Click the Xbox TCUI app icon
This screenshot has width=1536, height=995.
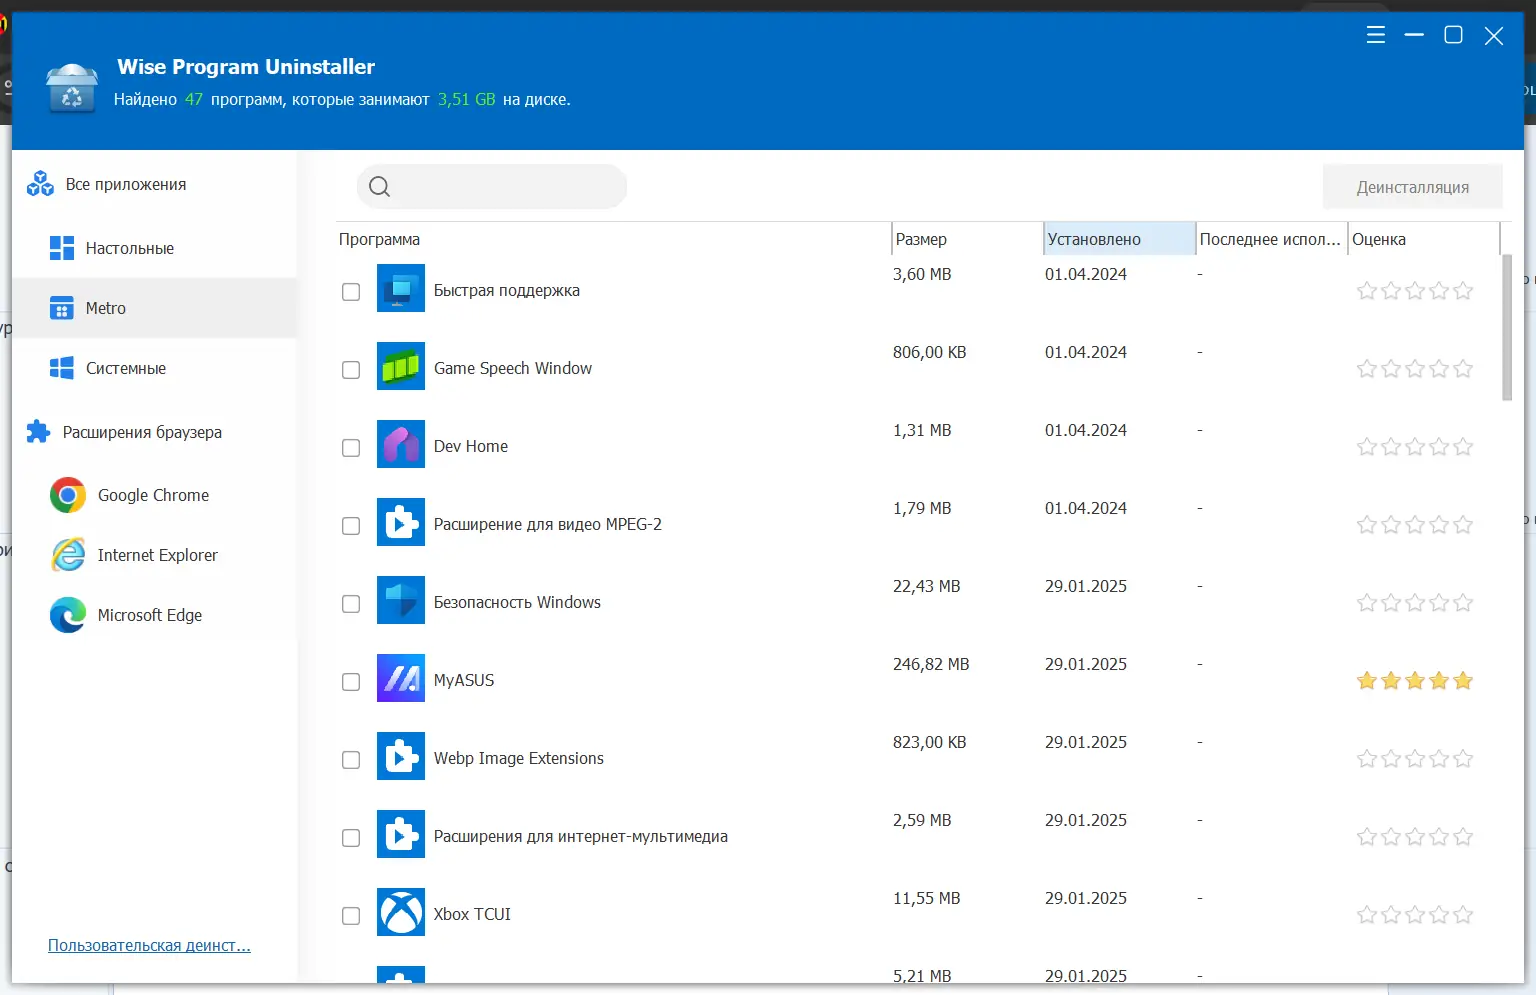(x=401, y=913)
